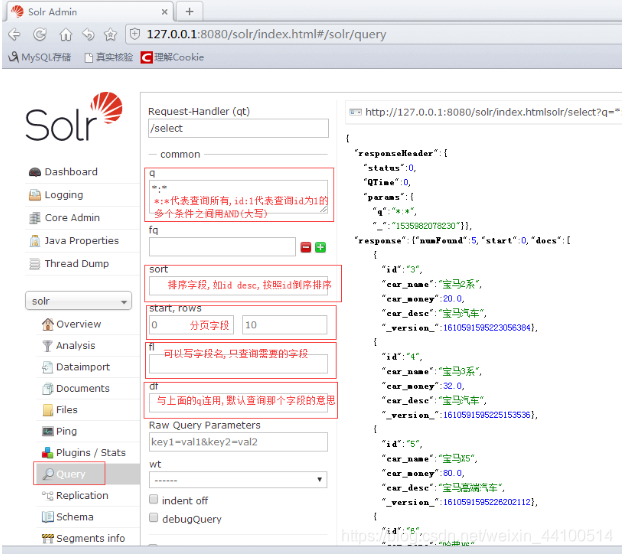Open Plugins / Stats
The height and width of the screenshot is (554, 622).
coord(90,452)
